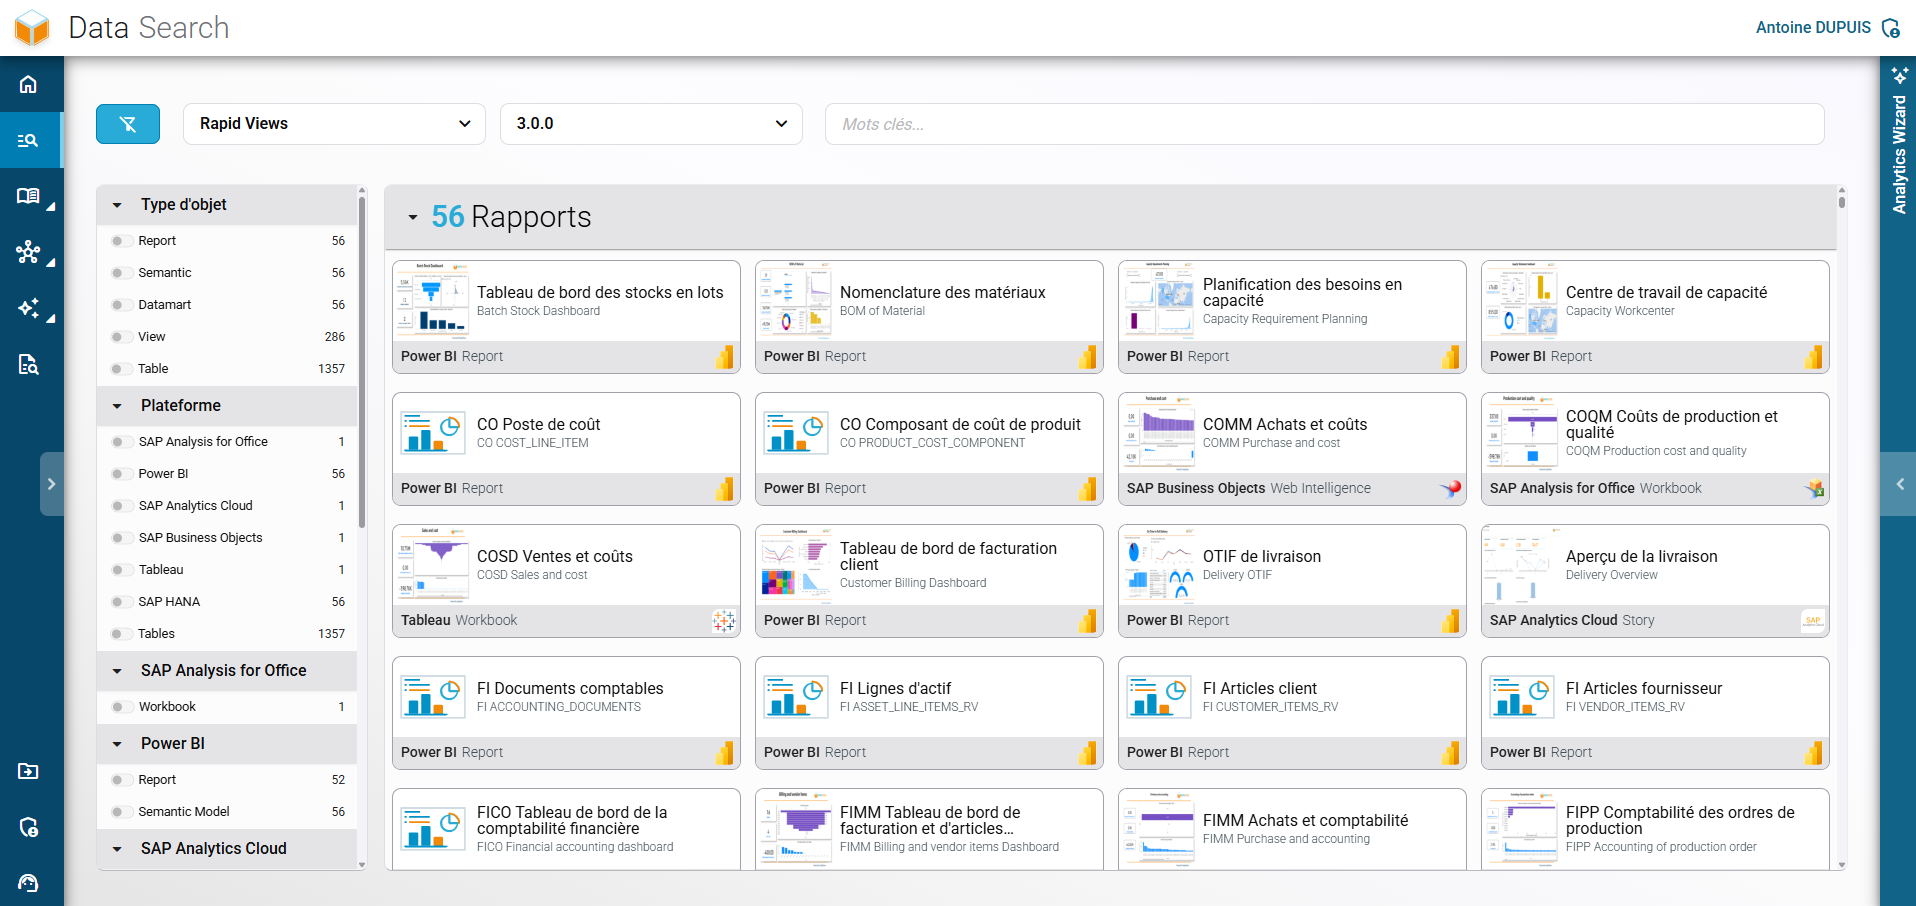
Task: Open the right Analytics Wizard panel arrow
Action: tap(1898, 484)
